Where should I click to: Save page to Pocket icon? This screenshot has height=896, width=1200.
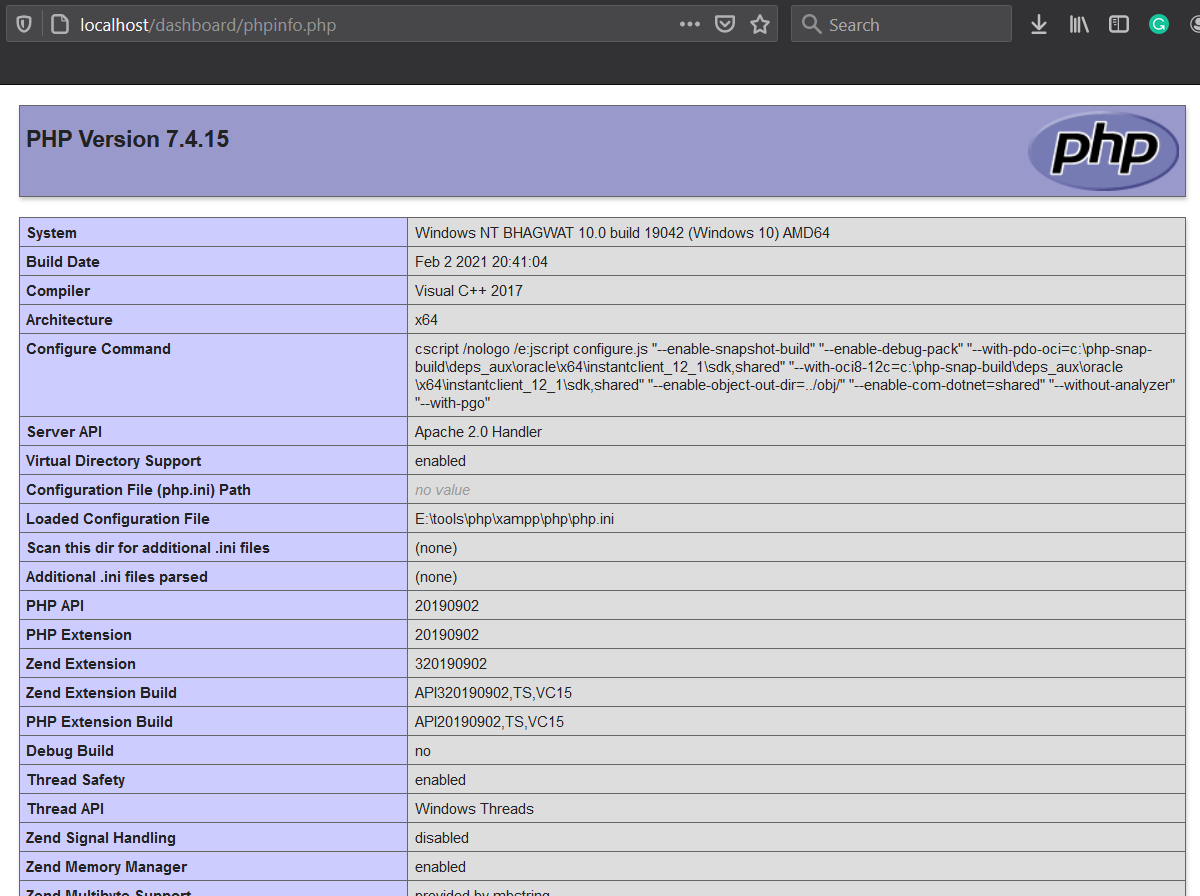[x=725, y=24]
